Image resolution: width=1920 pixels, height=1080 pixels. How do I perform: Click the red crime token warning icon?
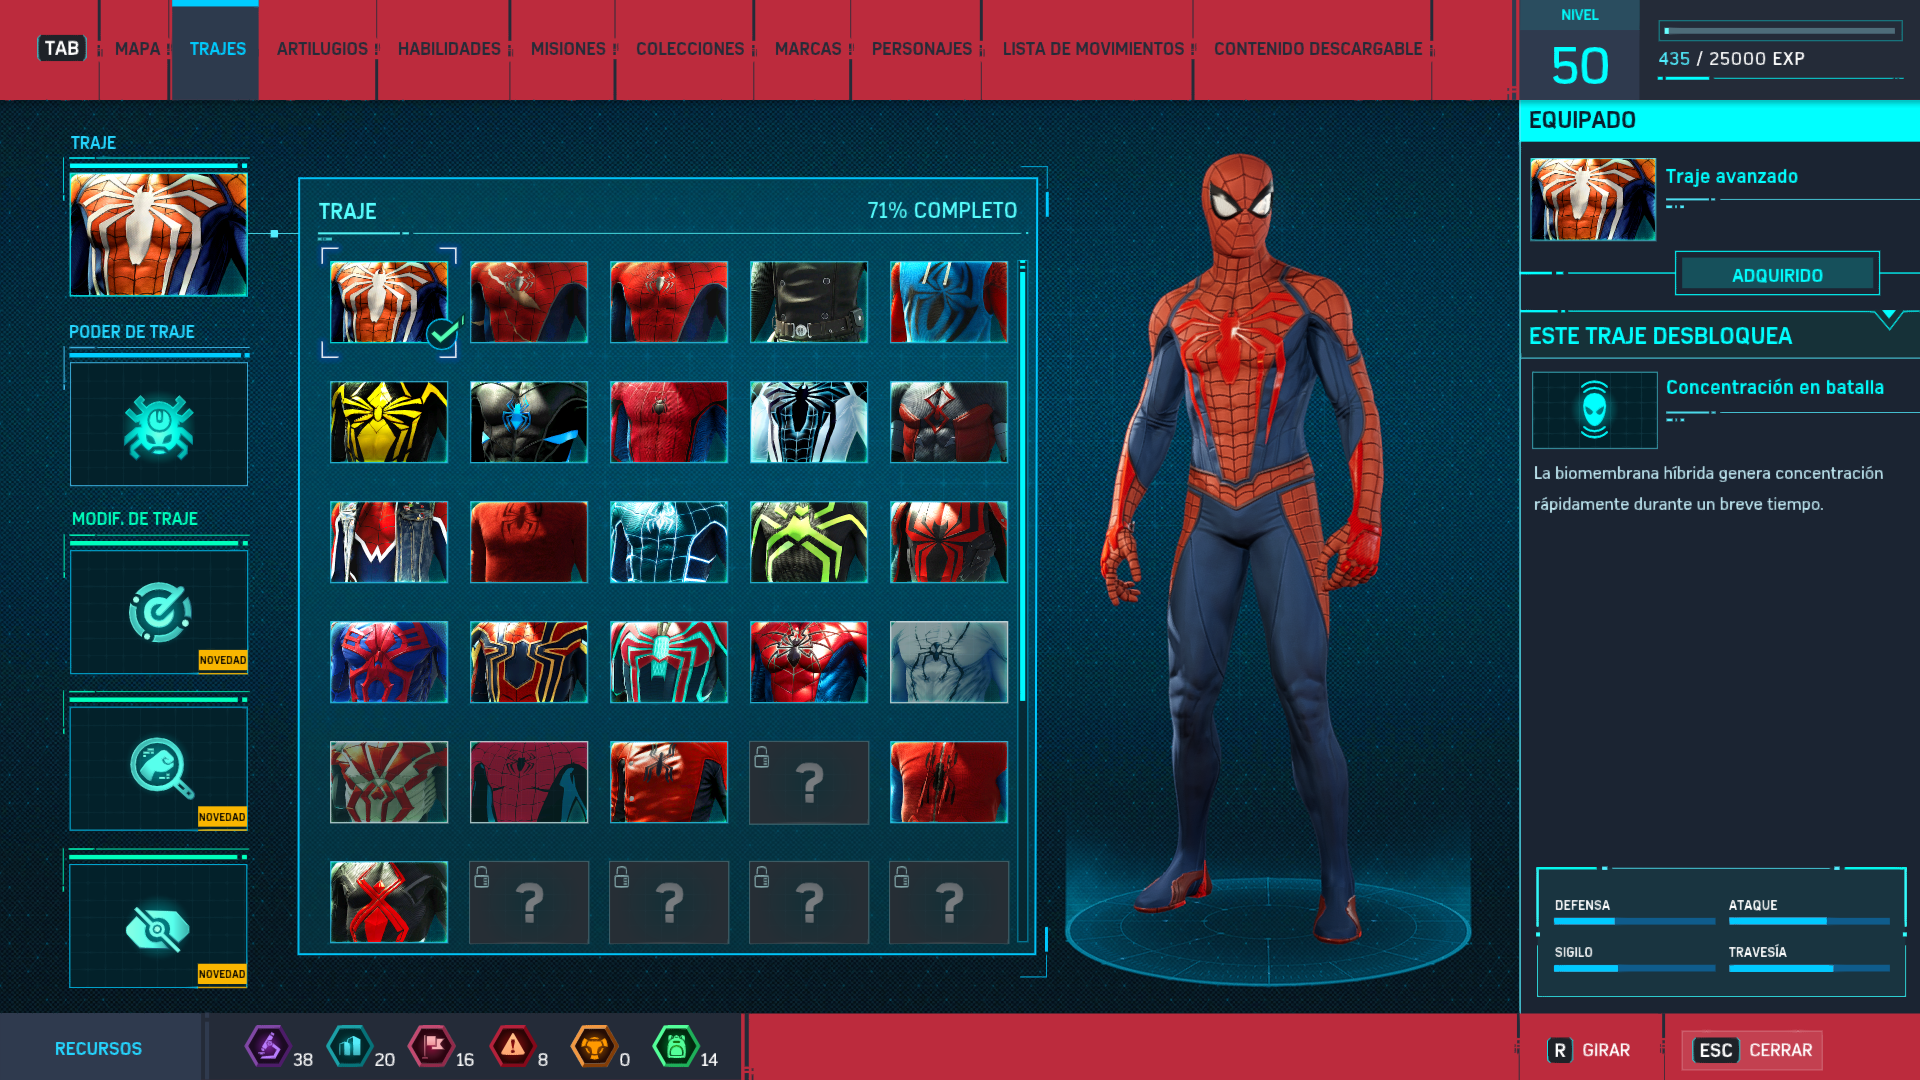(512, 1047)
